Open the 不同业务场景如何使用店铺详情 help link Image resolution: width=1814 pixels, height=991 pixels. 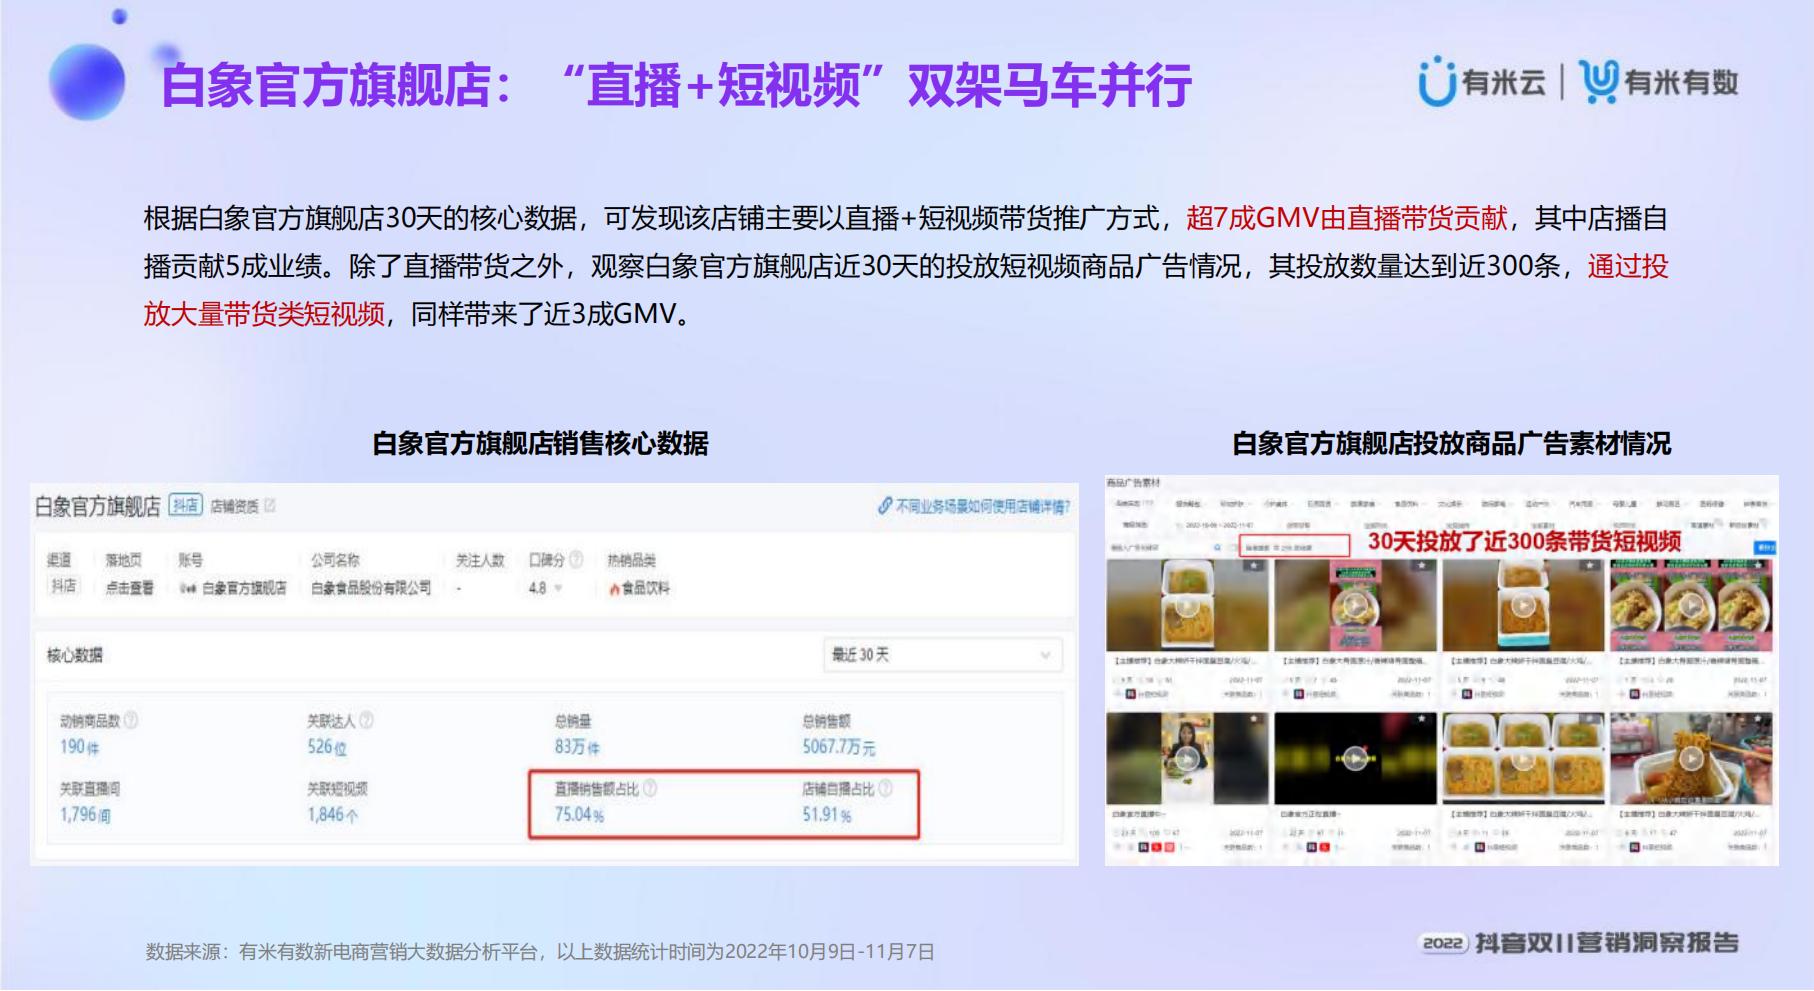pyautogui.click(x=974, y=506)
